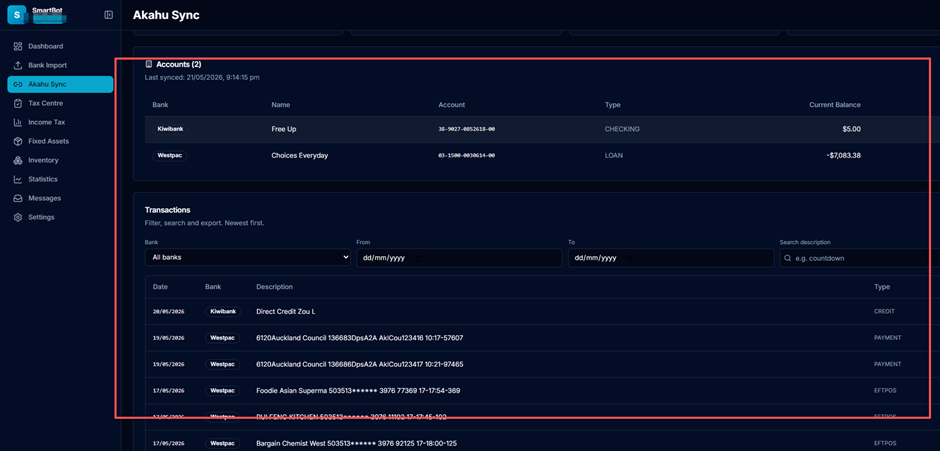Screen dimensions: 940x451
Task: Click the Accounts (2) heading icon
Action: click(149, 64)
